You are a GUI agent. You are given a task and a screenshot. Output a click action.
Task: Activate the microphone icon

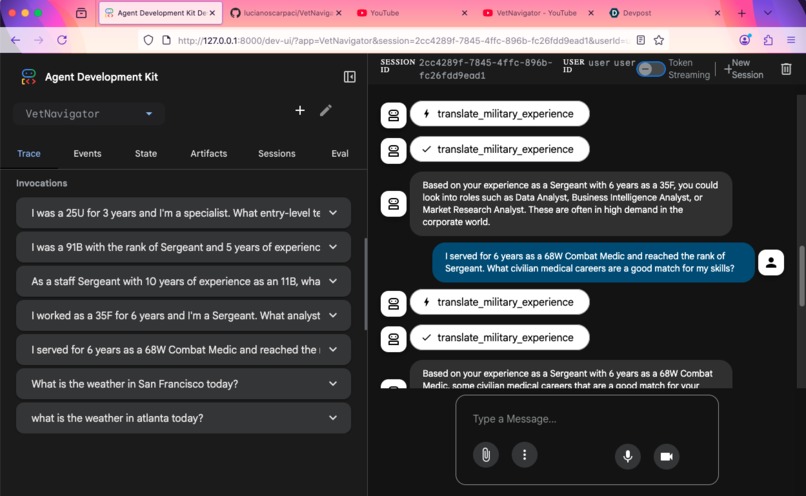point(628,456)
